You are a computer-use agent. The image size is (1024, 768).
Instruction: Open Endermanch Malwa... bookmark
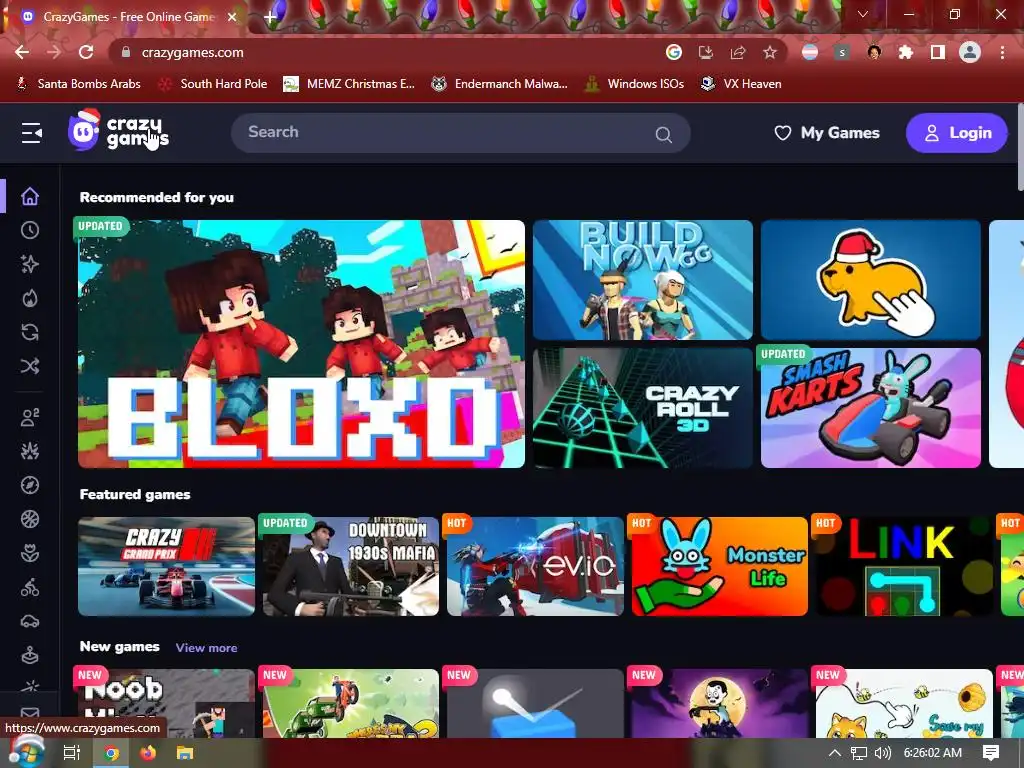pyautogui.click(x=500, y=84)
